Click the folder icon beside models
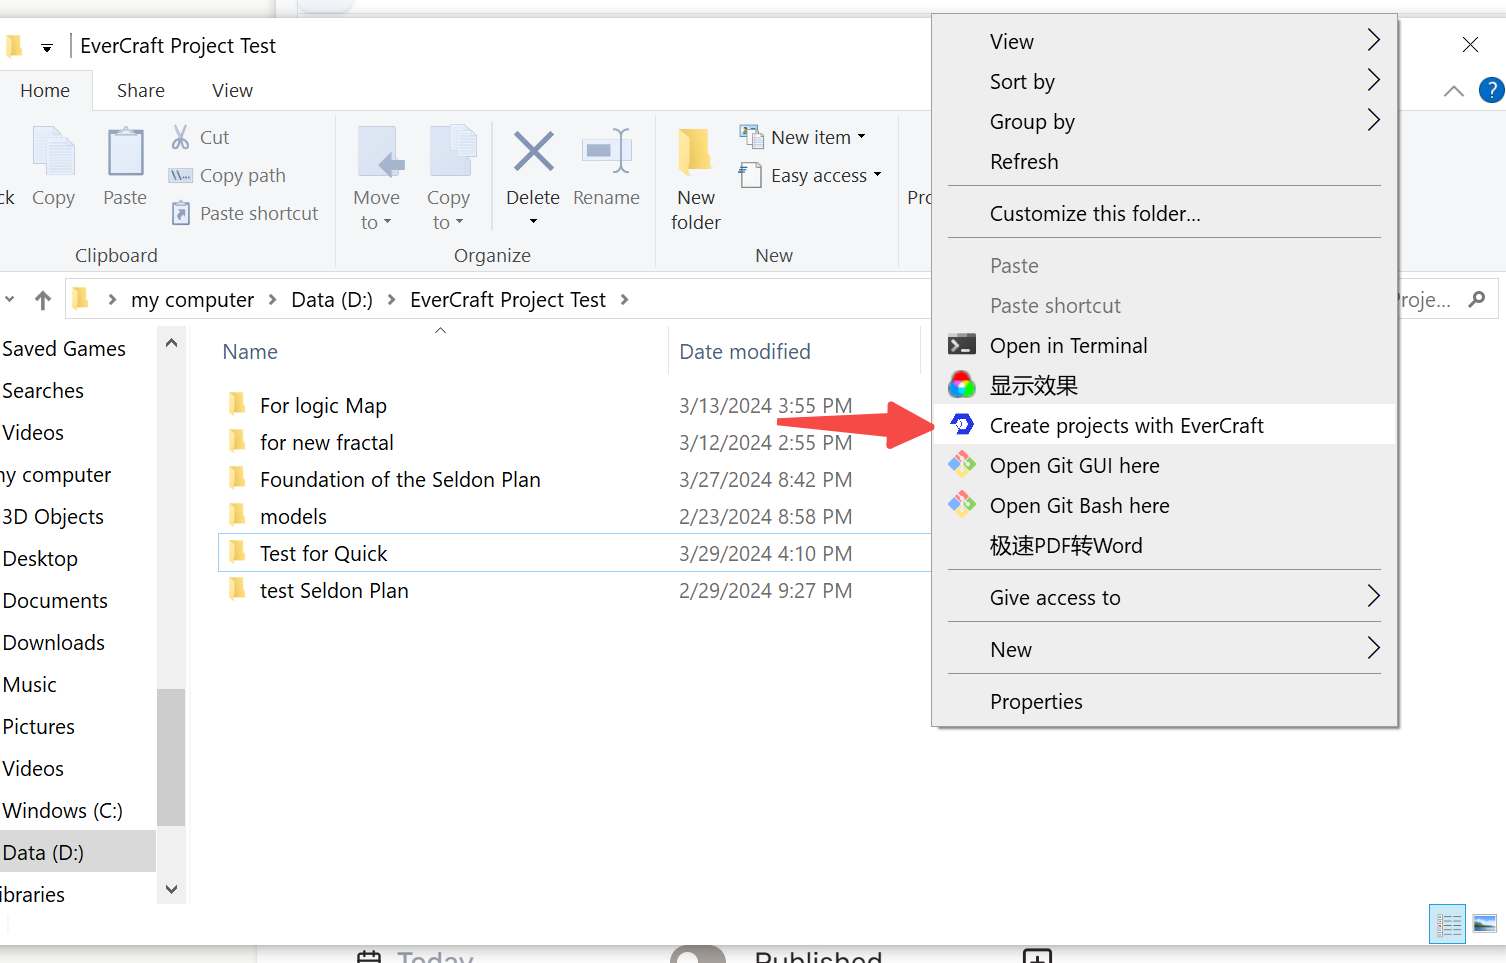The image size is (1506, 963). [x=237, y=515]
